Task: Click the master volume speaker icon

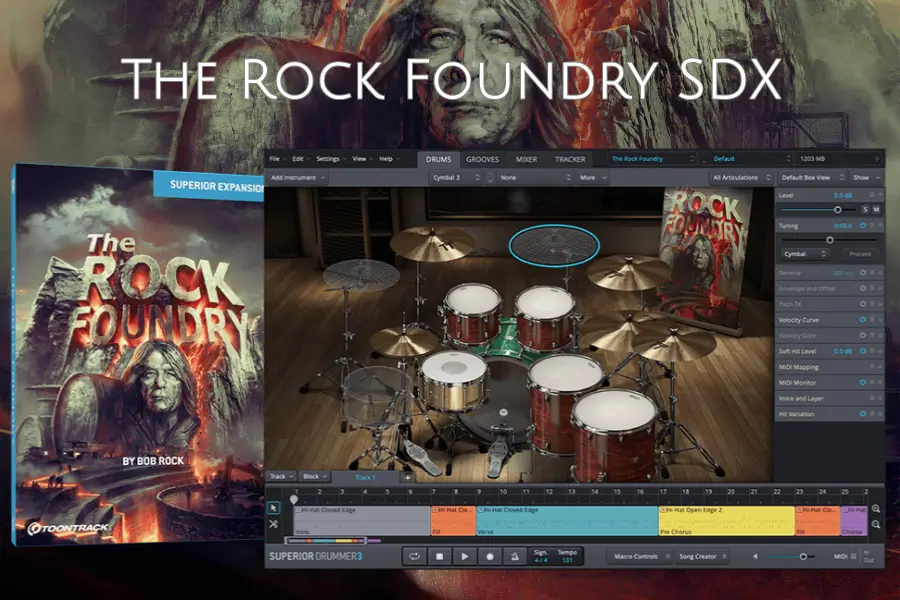Action: pyautogui.click(x=755, y=556)
